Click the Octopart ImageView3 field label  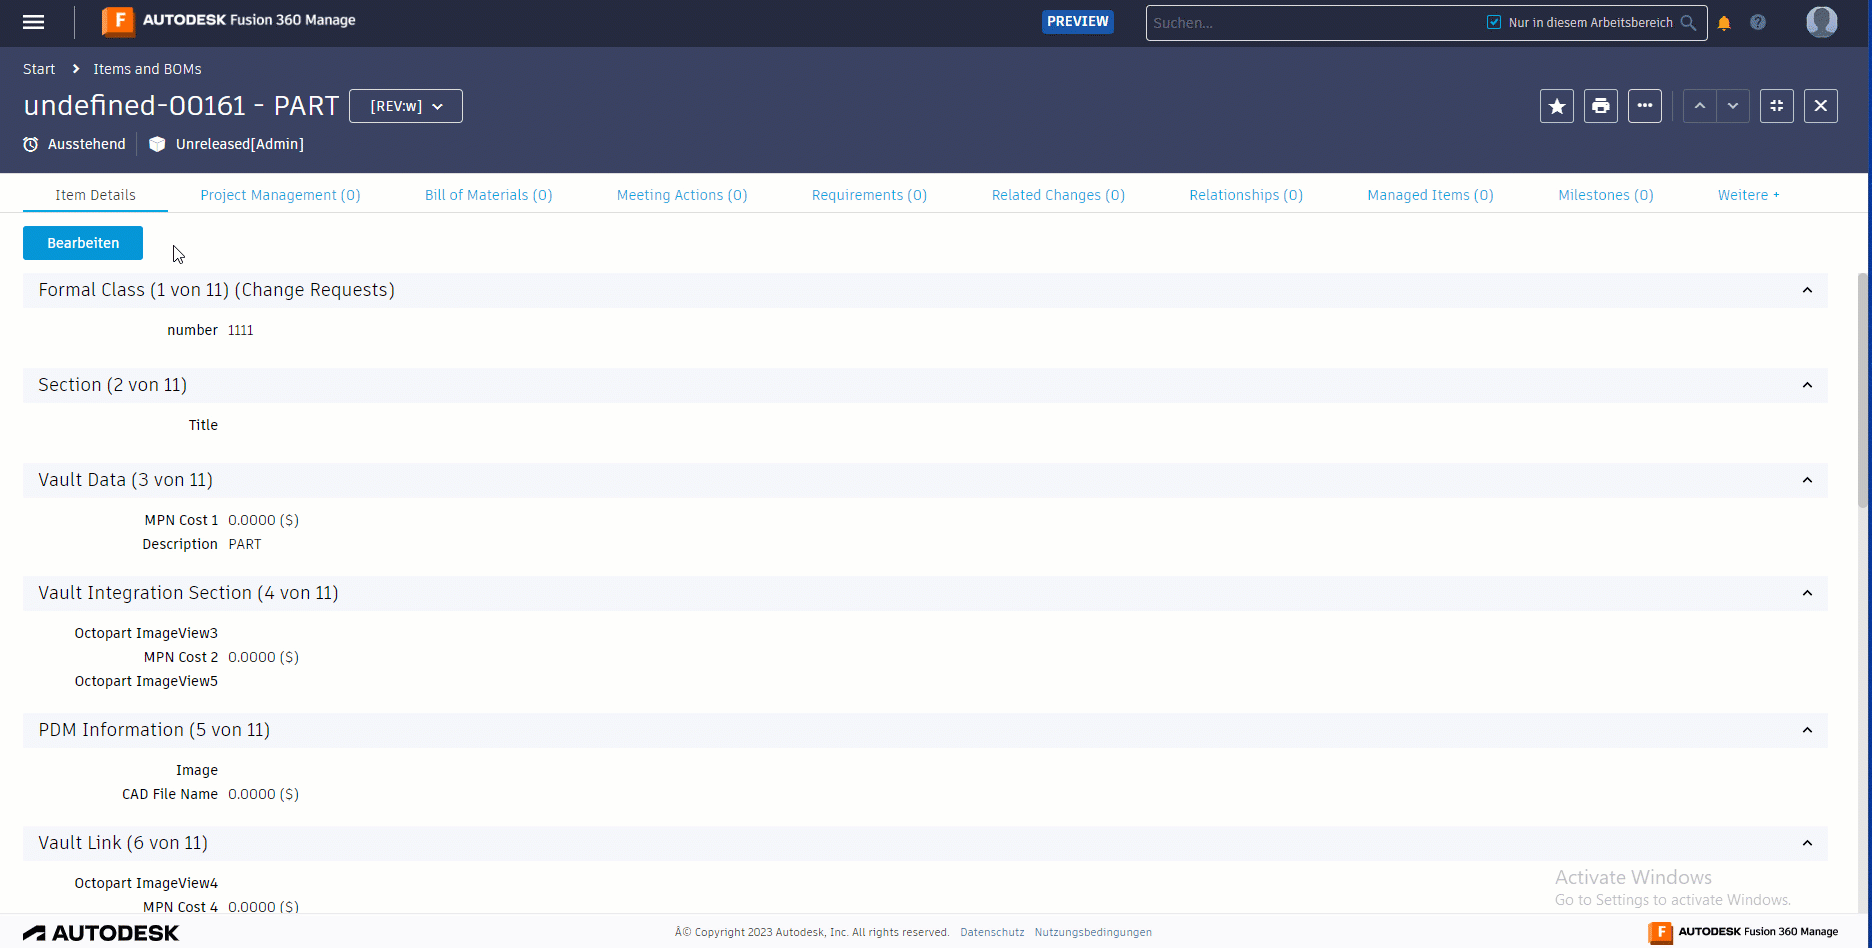pos(146,633)
